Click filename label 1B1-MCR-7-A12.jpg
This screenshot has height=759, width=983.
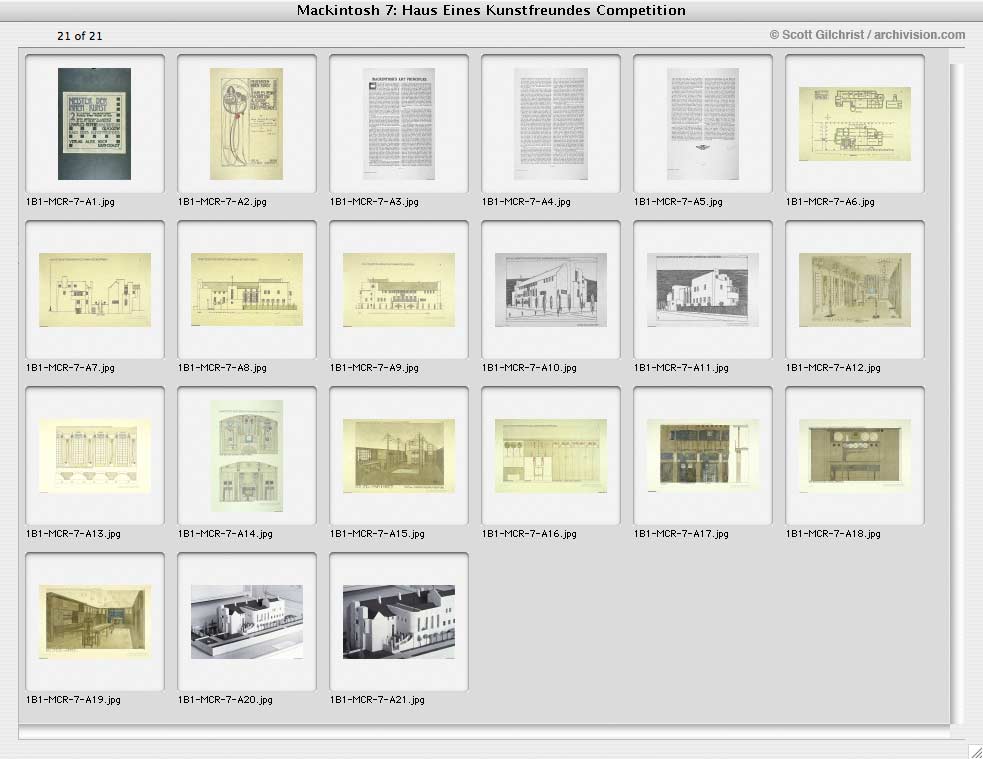pyautogui.click(x=834, y=368)
